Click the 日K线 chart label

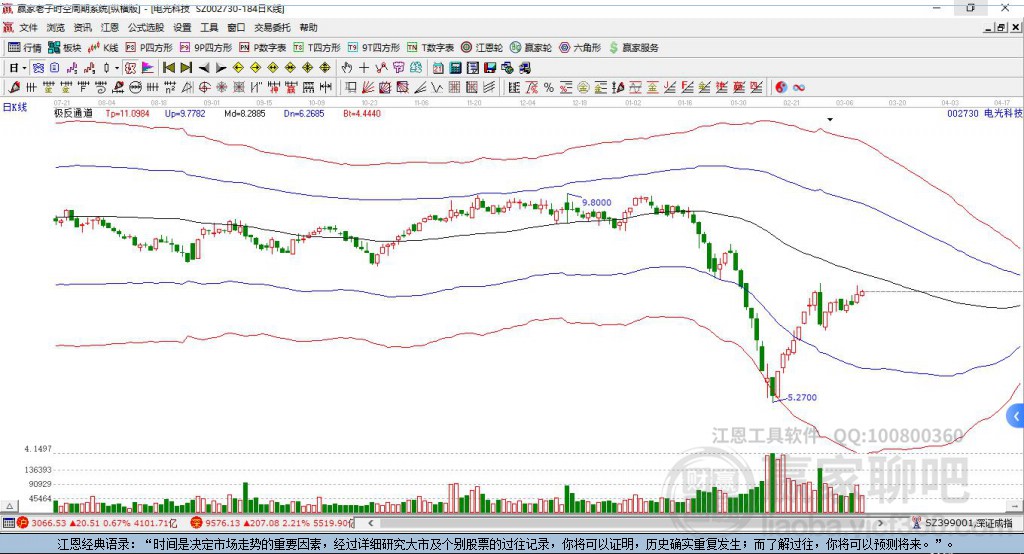tap(15, 107)
